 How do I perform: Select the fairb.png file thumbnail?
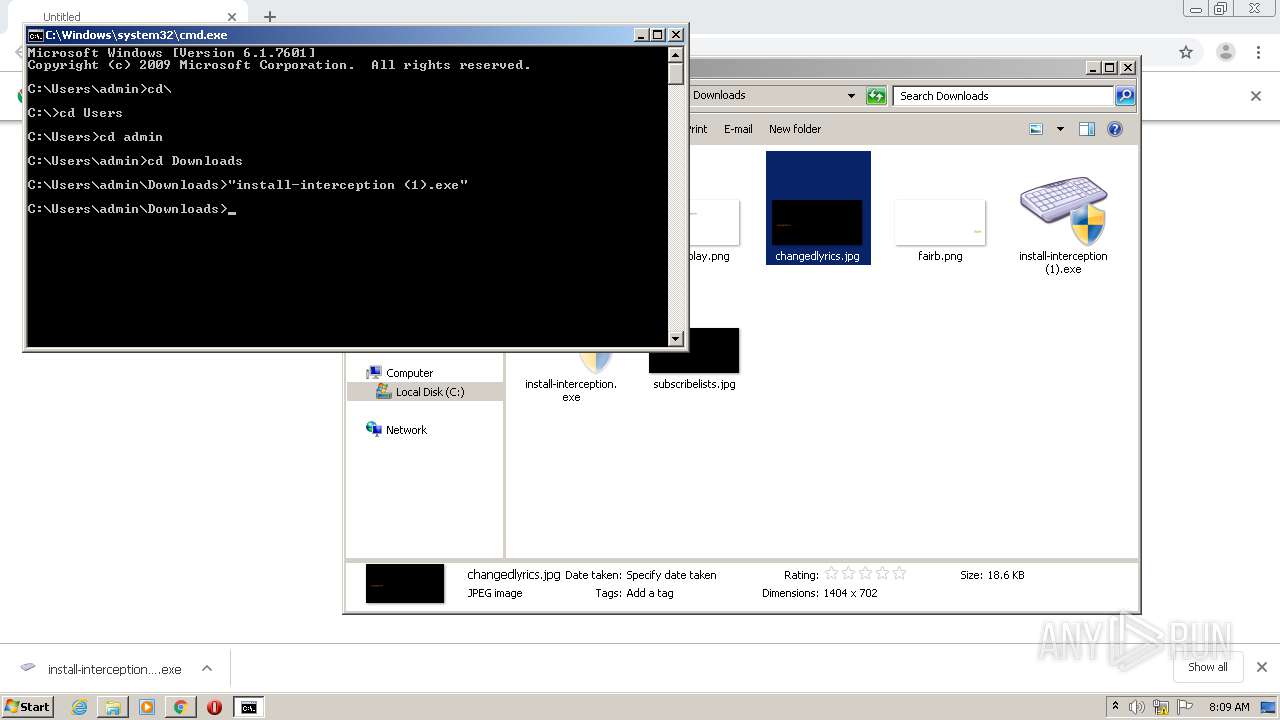coord(940,222)
